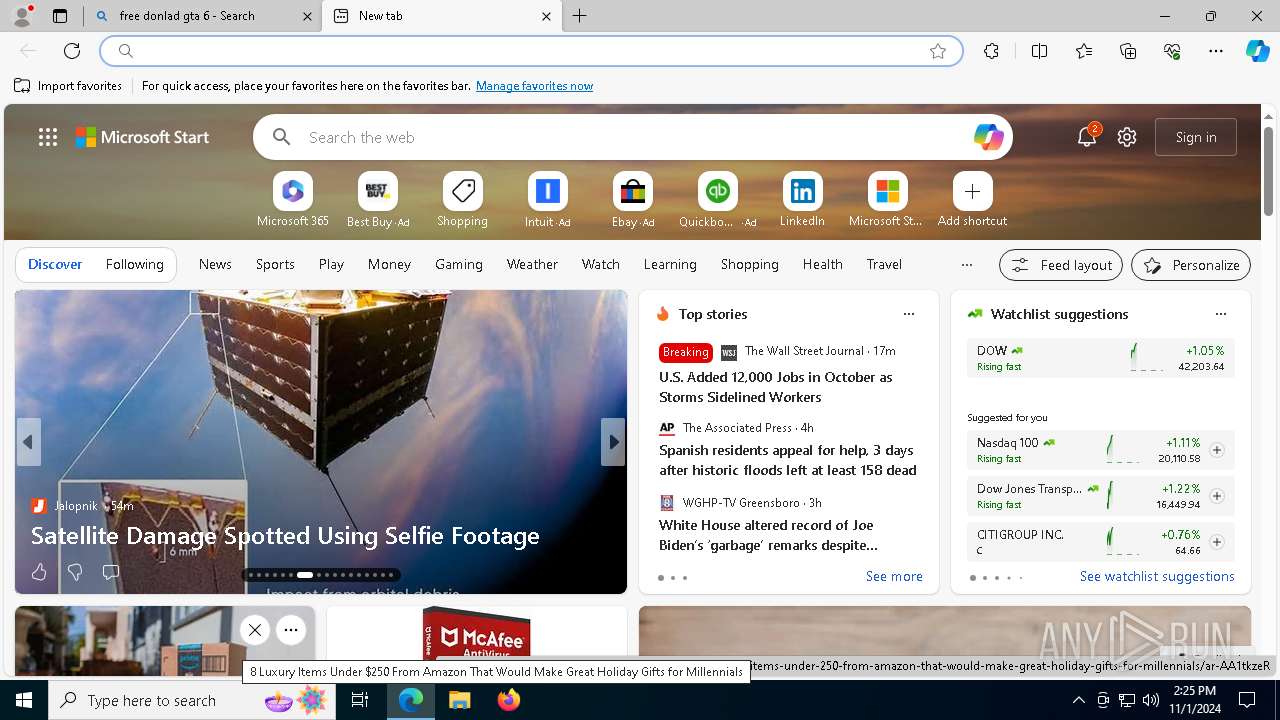Open the Copilot sidebar icon
The width and height of the screenshot is (1280, 720).
[1257, 51]
